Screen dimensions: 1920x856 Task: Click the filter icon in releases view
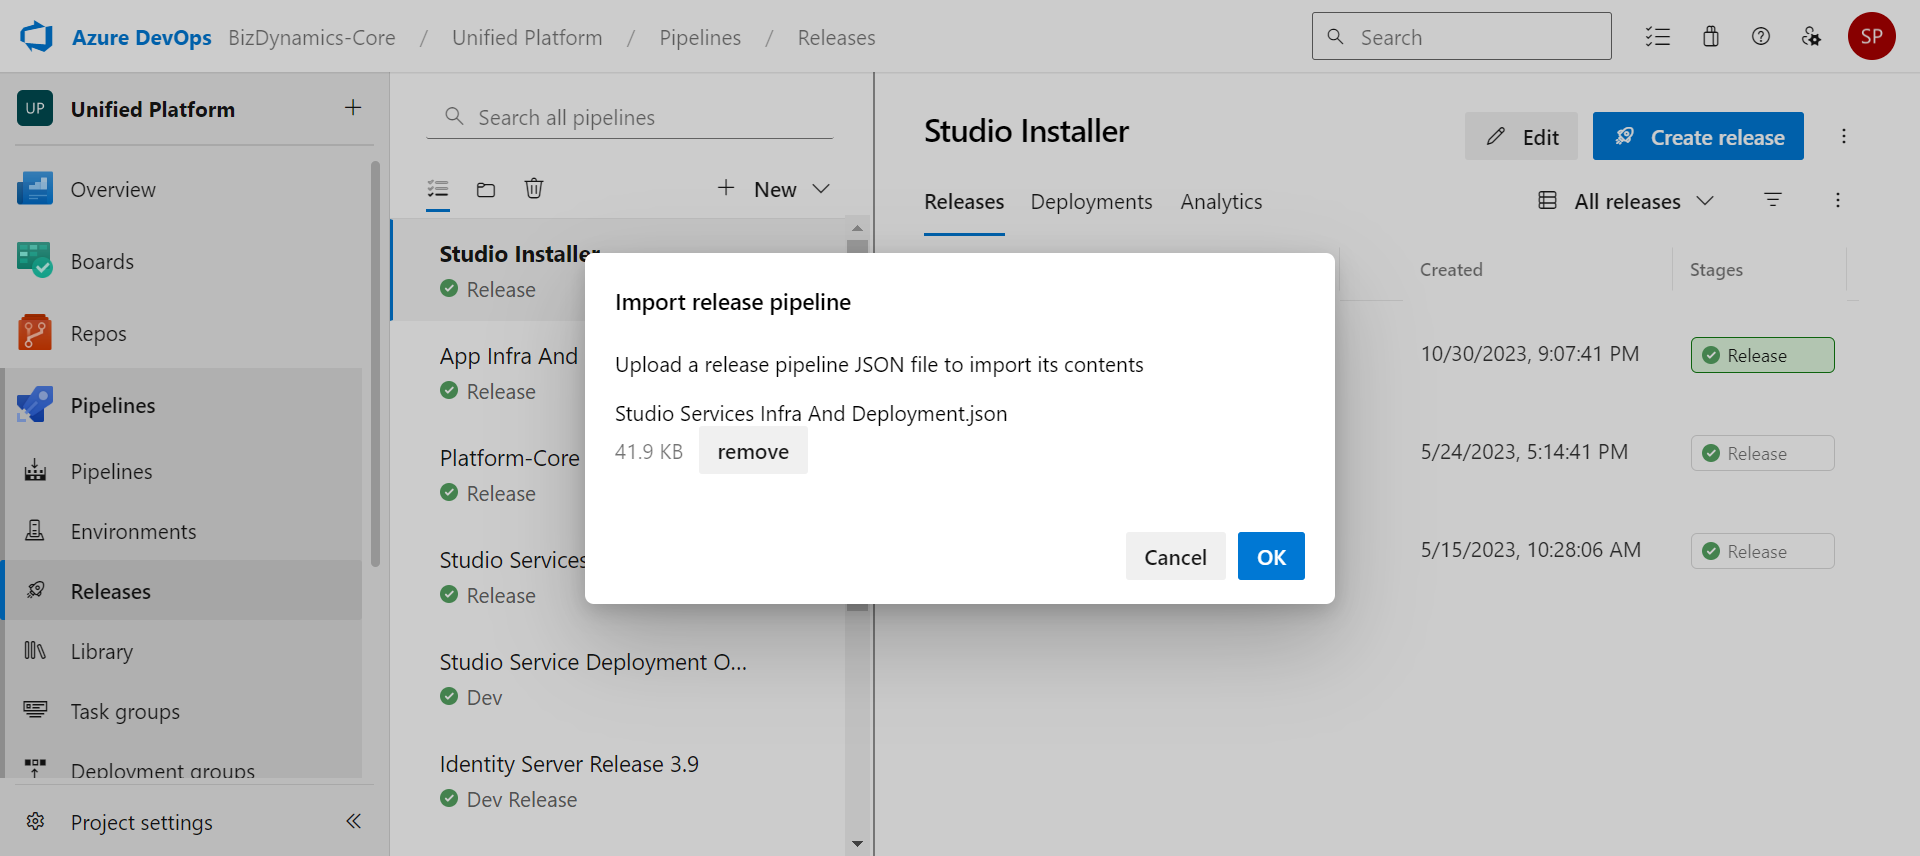pos(1773,200)
